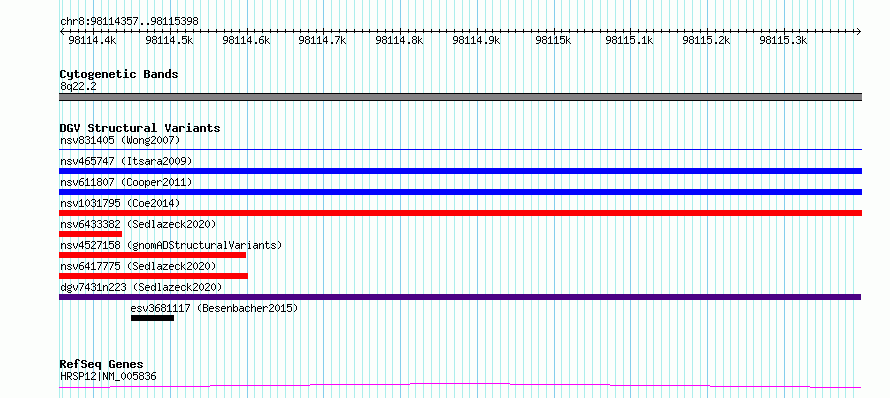Click the 98114.4k ruler label

coord(92,40)
